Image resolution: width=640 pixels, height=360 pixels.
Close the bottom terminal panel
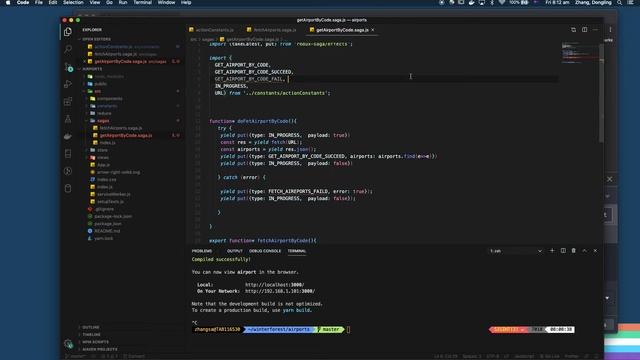(595, 251)
